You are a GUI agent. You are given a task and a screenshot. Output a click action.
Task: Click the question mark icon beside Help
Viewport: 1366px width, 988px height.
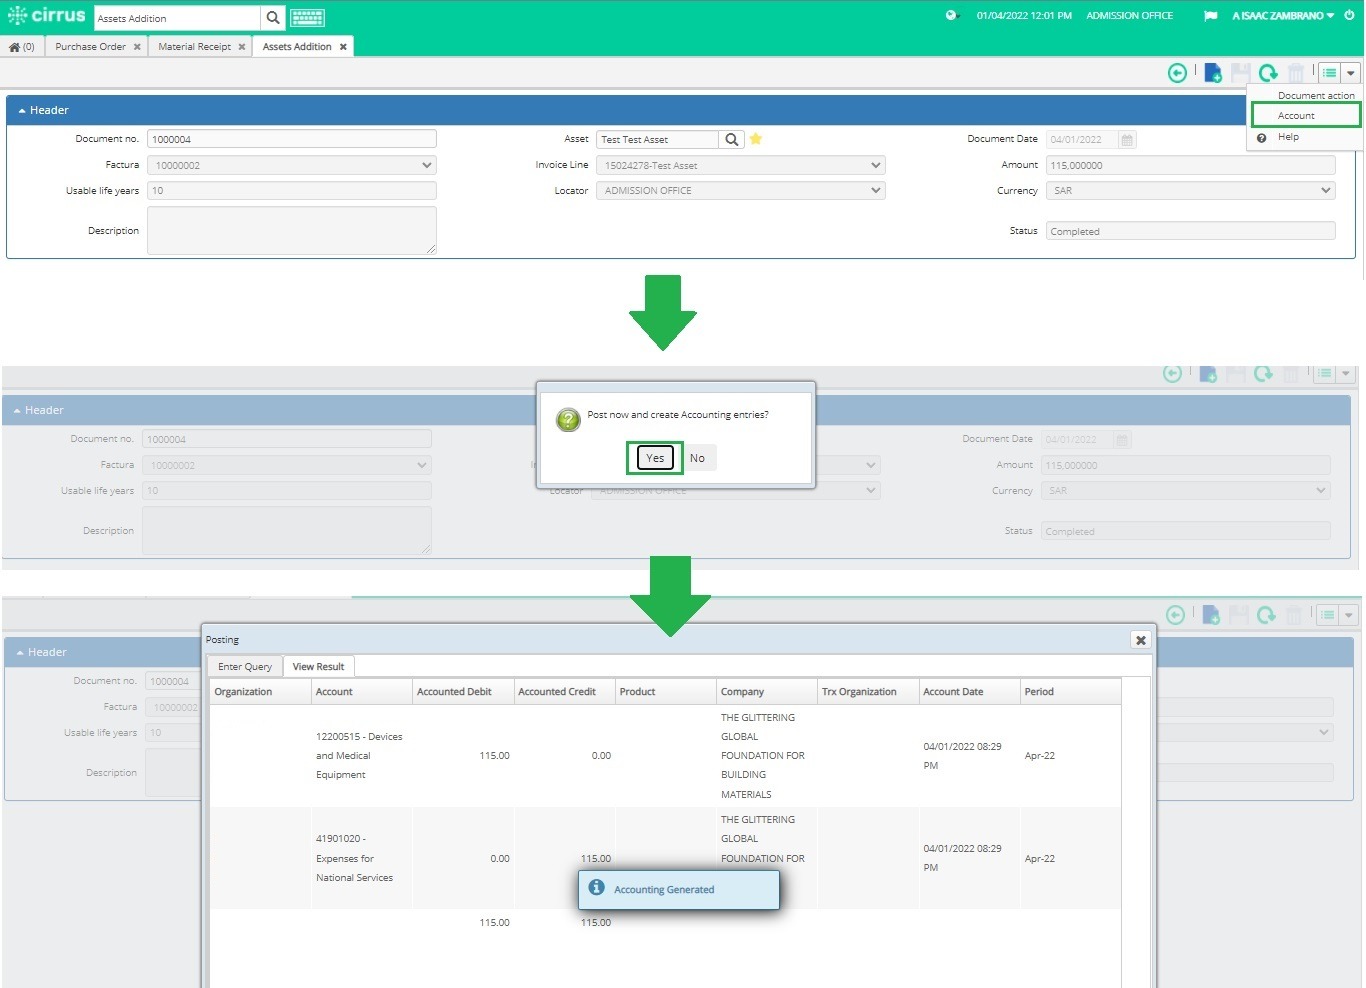[x=1262, y=138]
